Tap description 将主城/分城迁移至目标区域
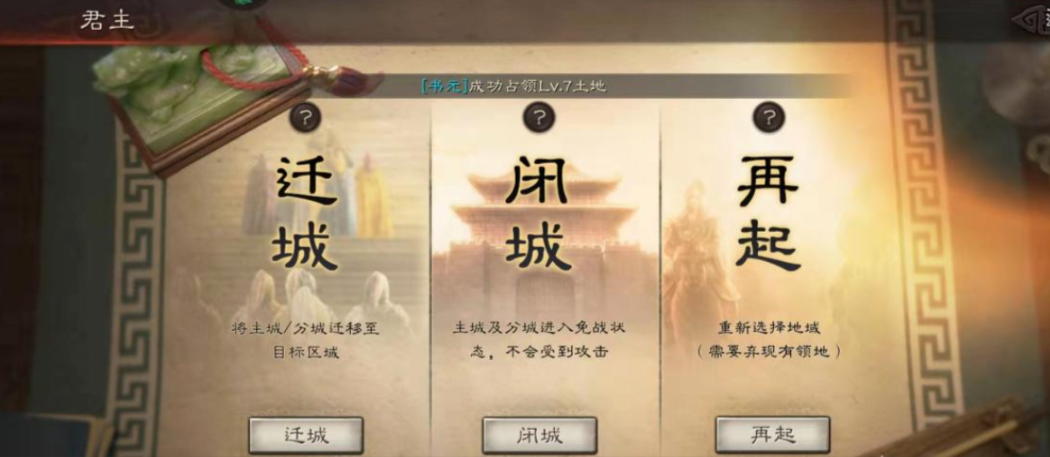 305,340
